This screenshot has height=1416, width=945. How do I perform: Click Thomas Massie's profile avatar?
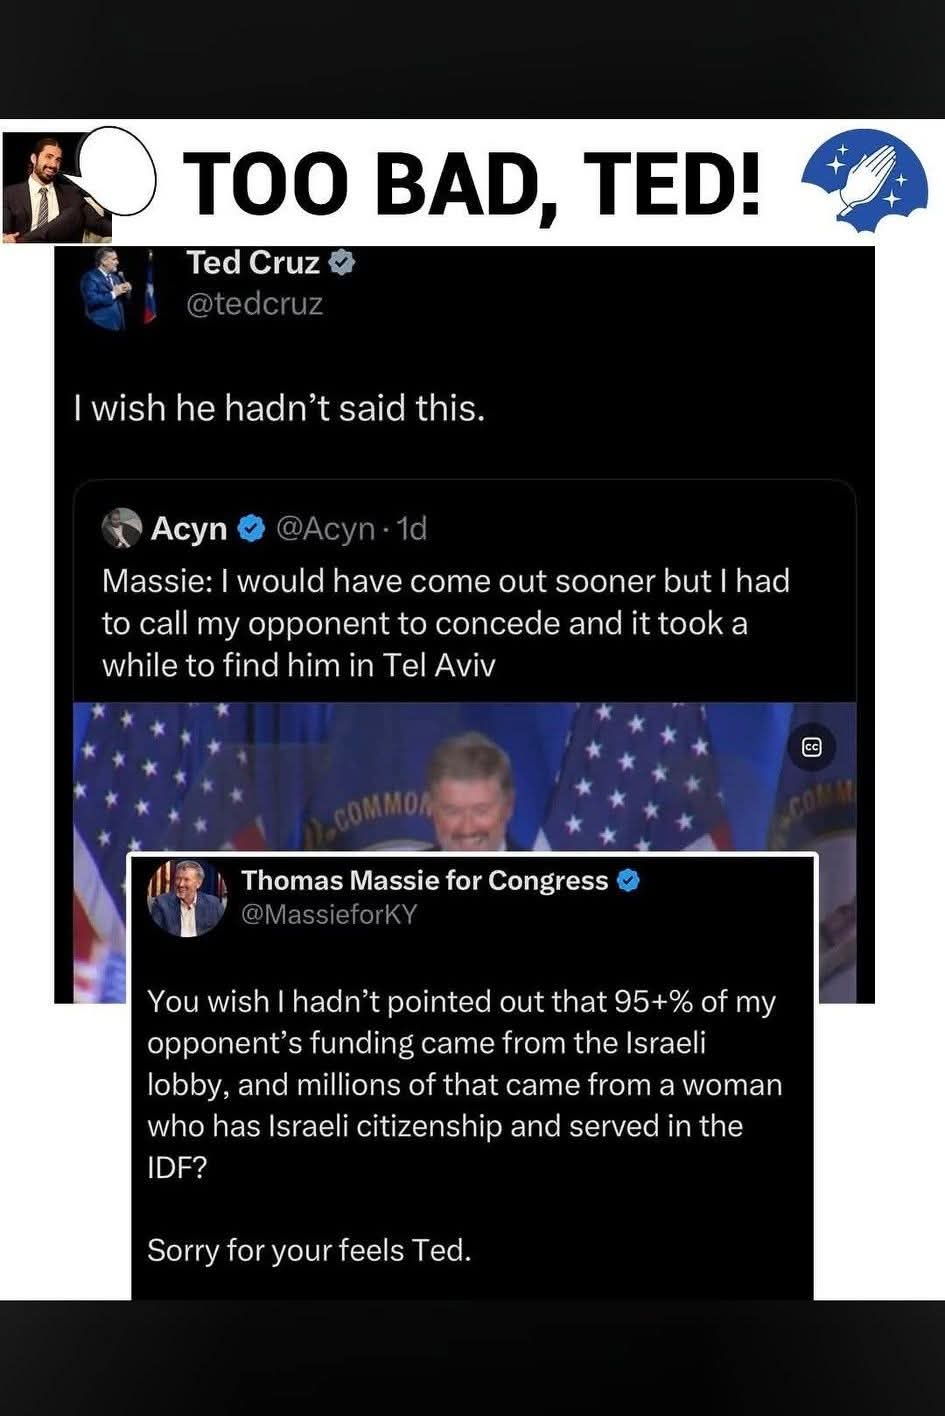(x=187, y=897)
